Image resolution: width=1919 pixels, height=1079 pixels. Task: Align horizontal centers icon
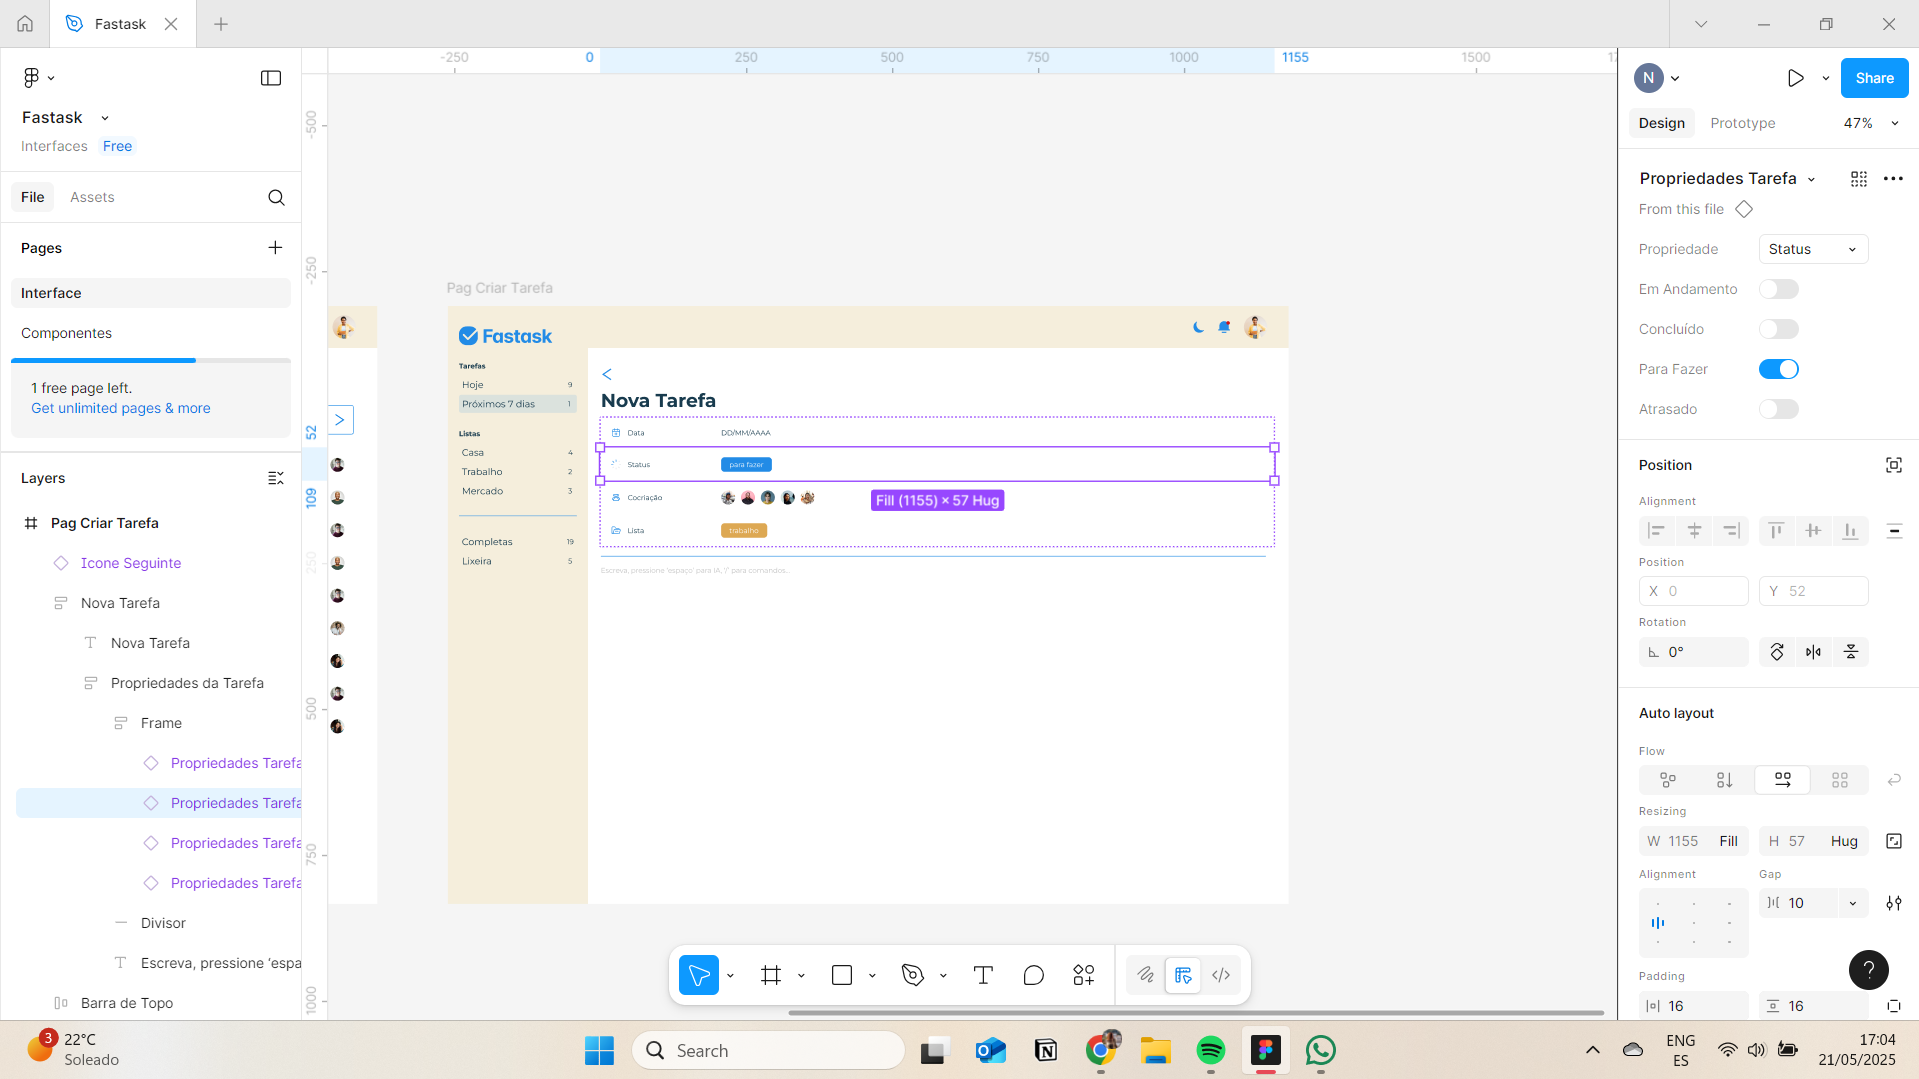click(x=1694, y=531)
